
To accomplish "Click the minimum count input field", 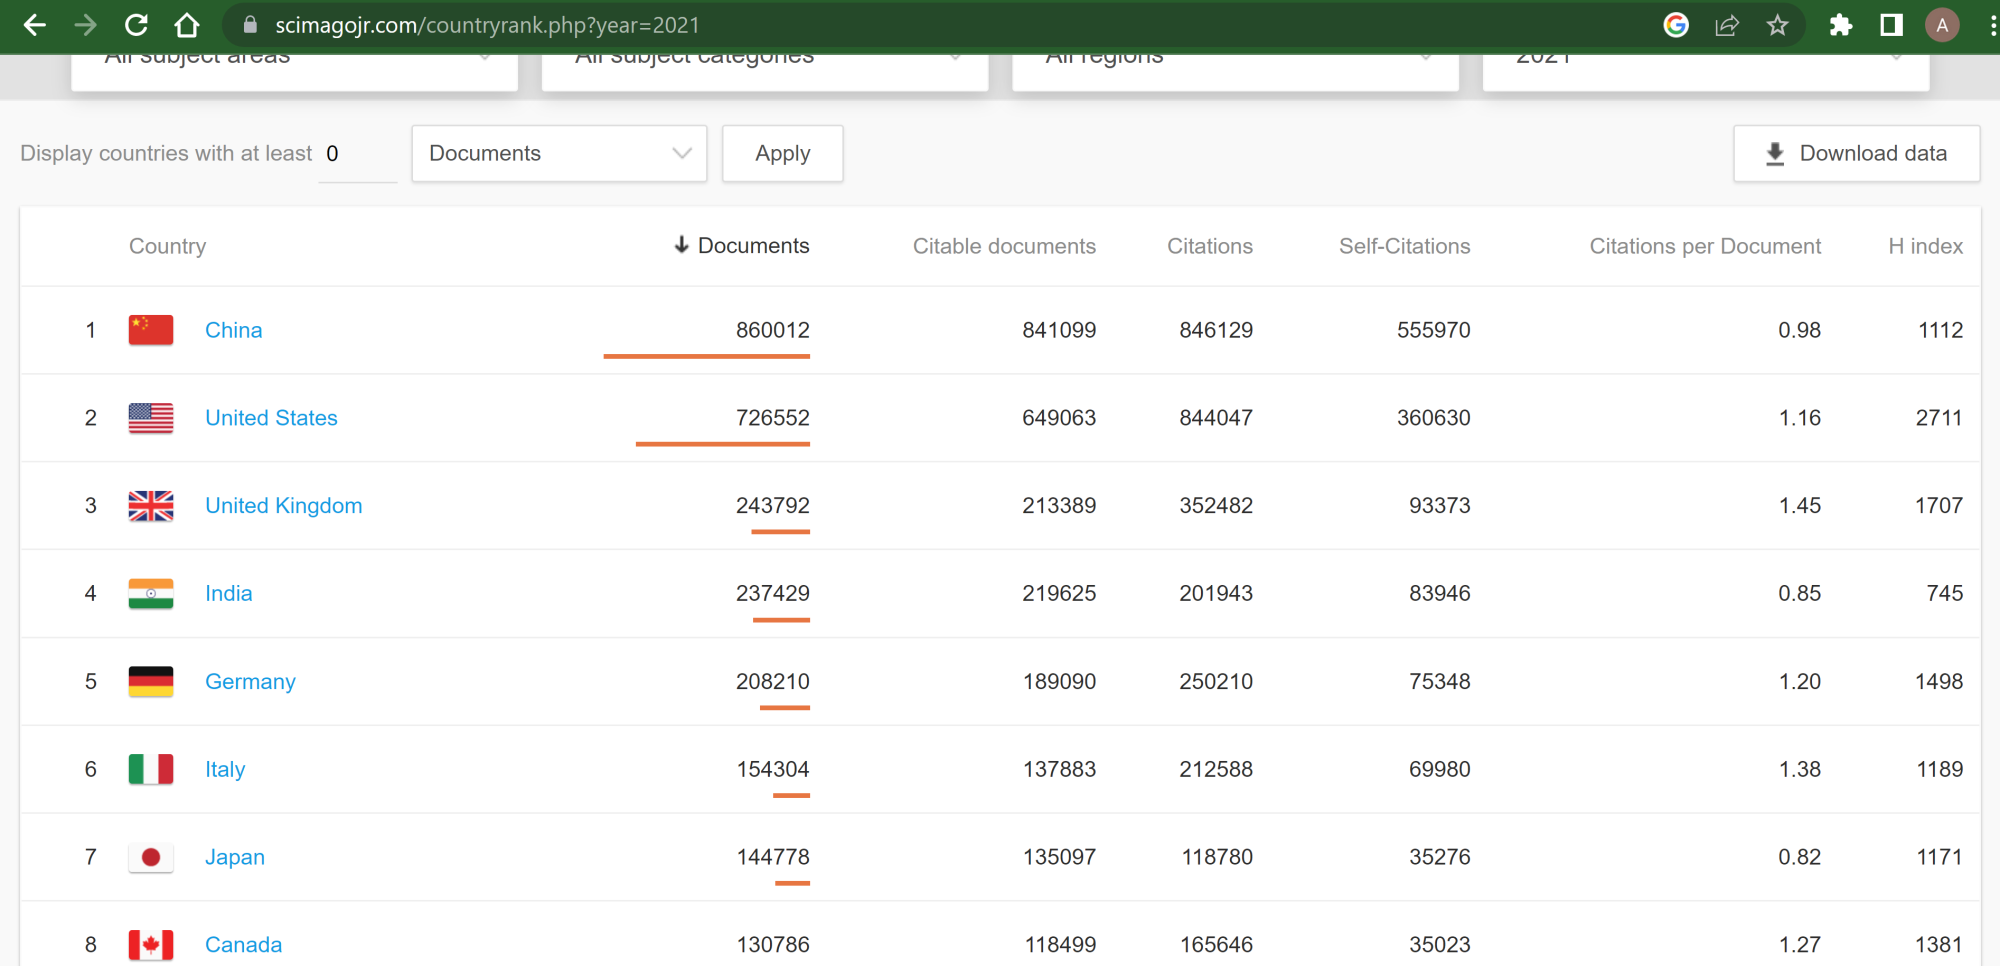I will pos(357,154).
